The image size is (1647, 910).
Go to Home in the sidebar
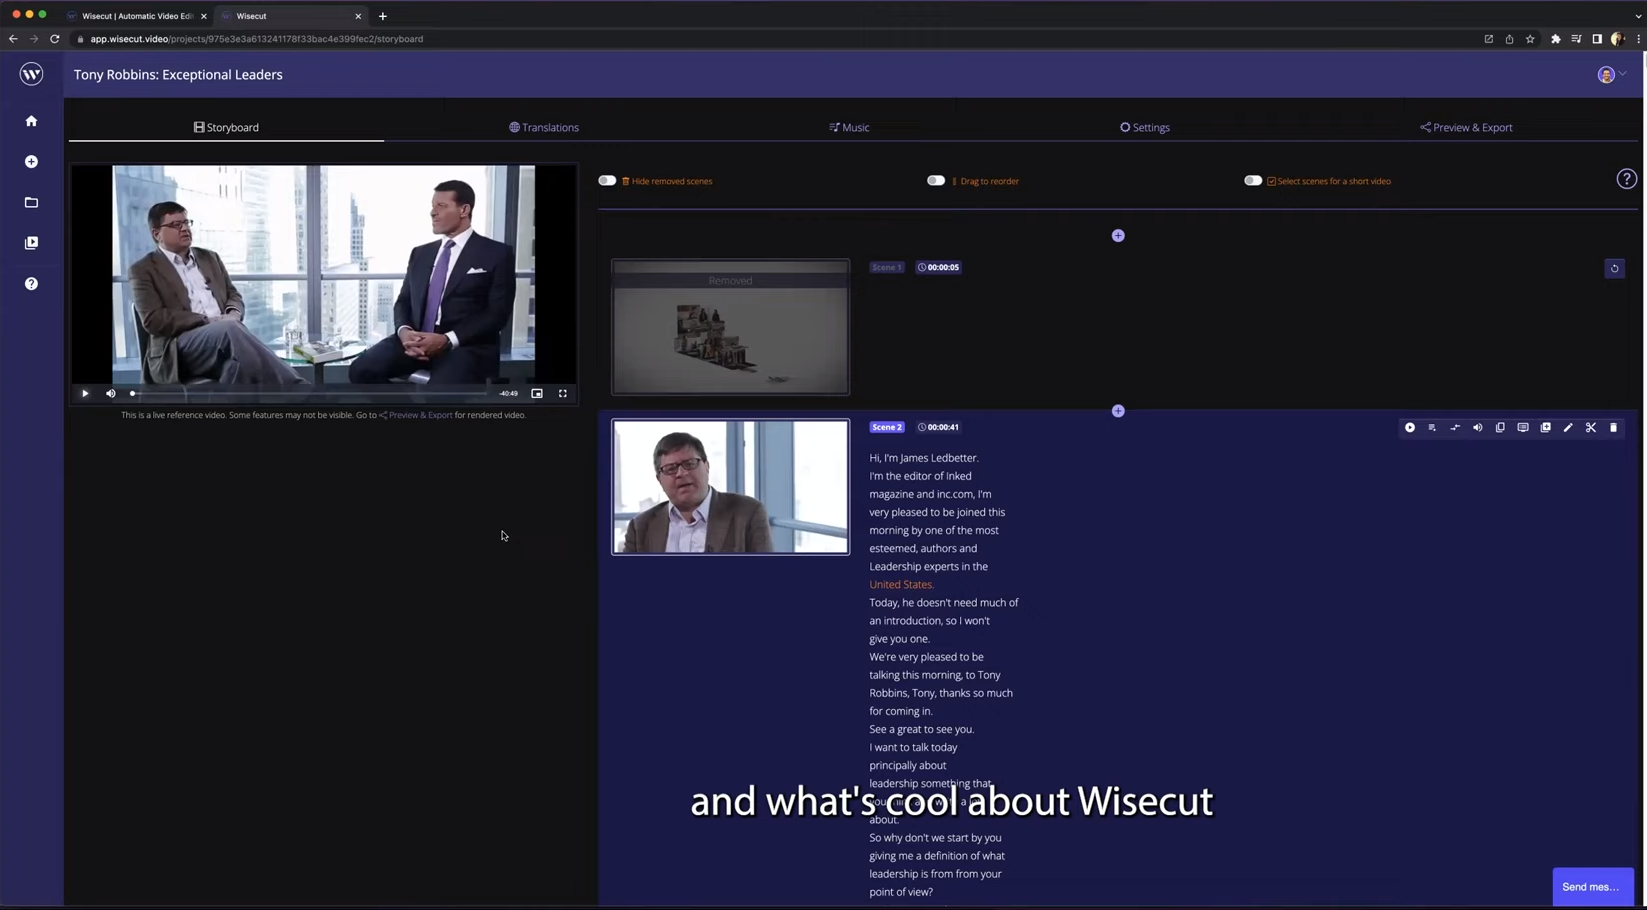click(x=31, y=121)
